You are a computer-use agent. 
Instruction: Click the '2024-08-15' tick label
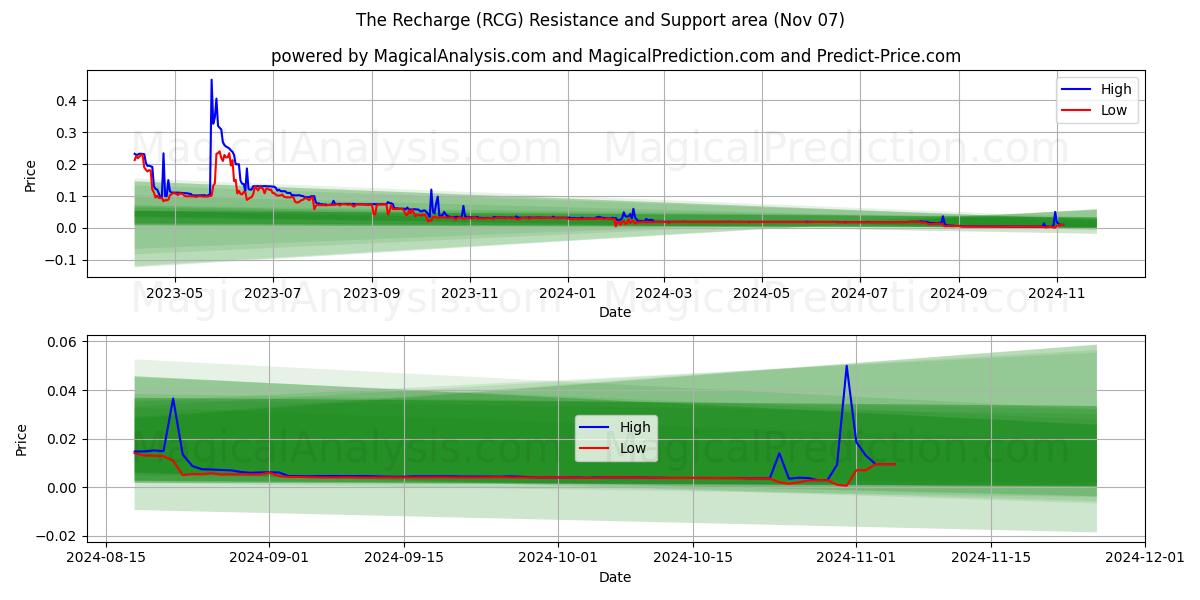click(106, 558)
